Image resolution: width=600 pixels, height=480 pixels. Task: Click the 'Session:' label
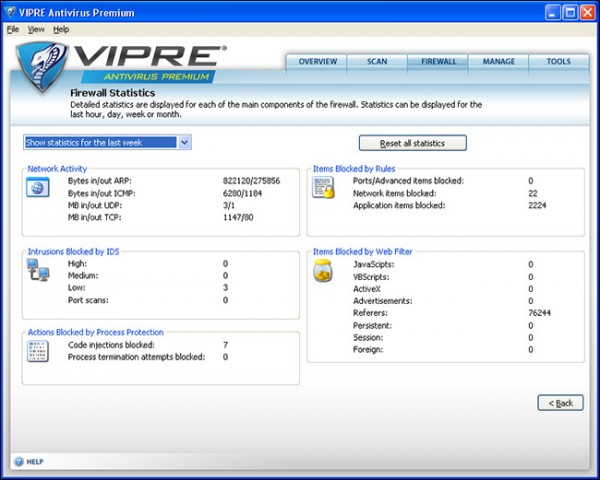(x=368, y=338)
